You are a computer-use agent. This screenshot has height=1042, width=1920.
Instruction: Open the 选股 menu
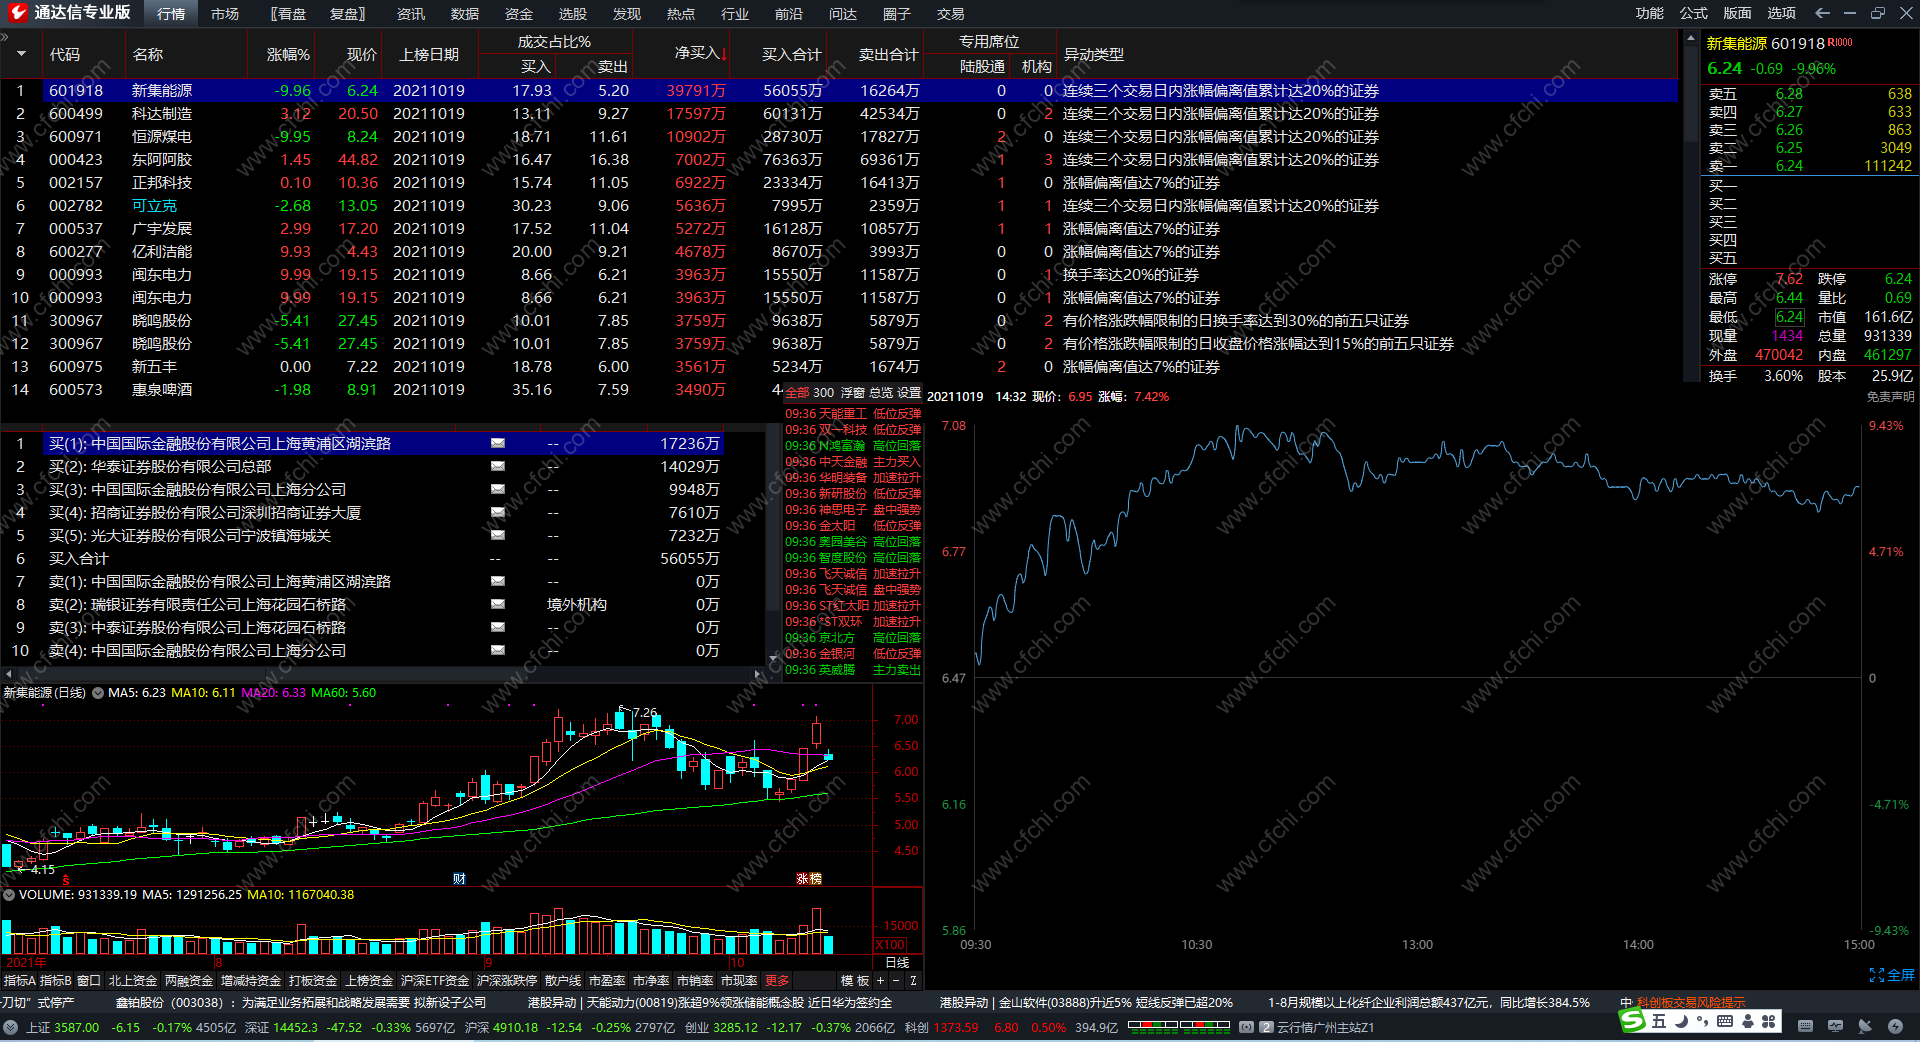[573, 13]
